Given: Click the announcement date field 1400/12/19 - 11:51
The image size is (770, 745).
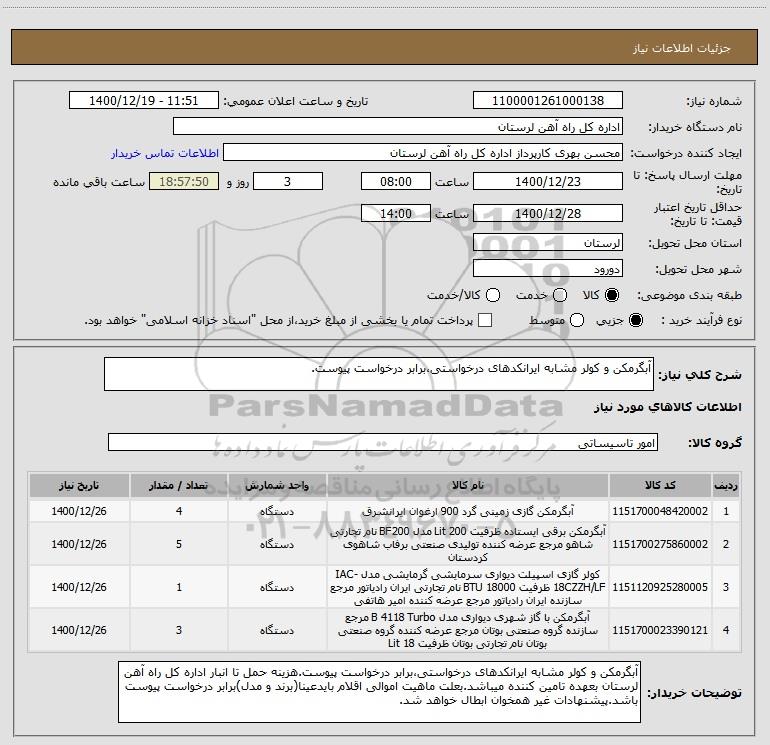Looking at the screenshot, I should click(144, 101).
